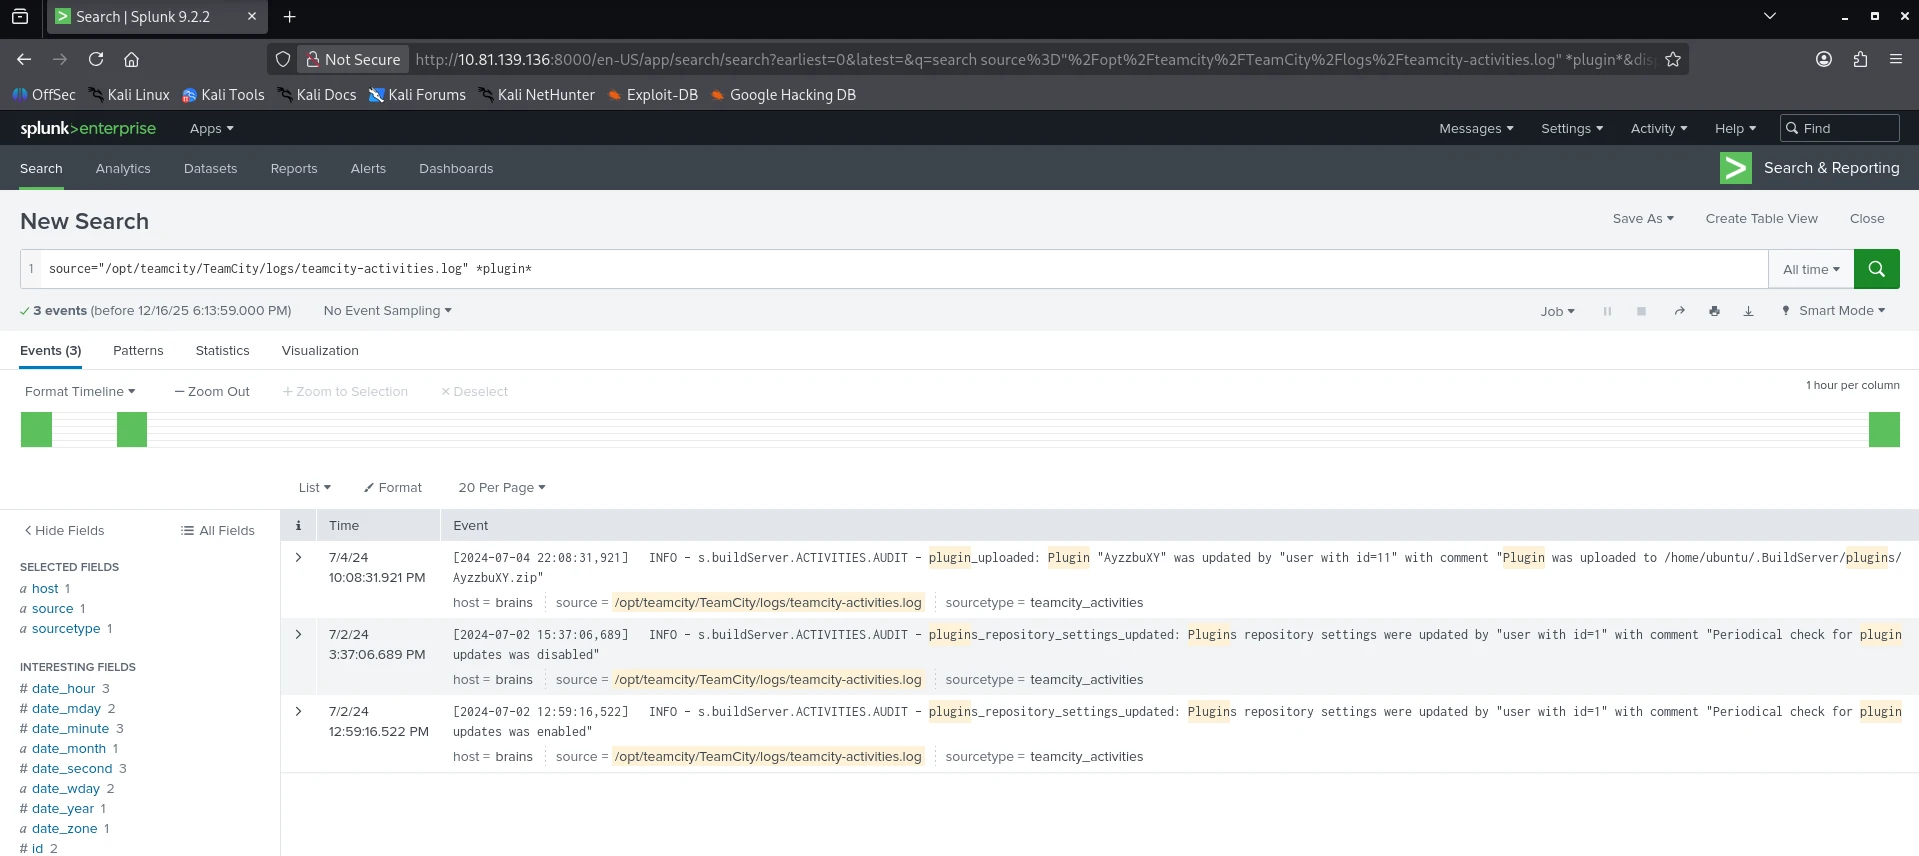Go to browser home page
The width and height of the screenshot is (1919, 856).
coord(131,59)
